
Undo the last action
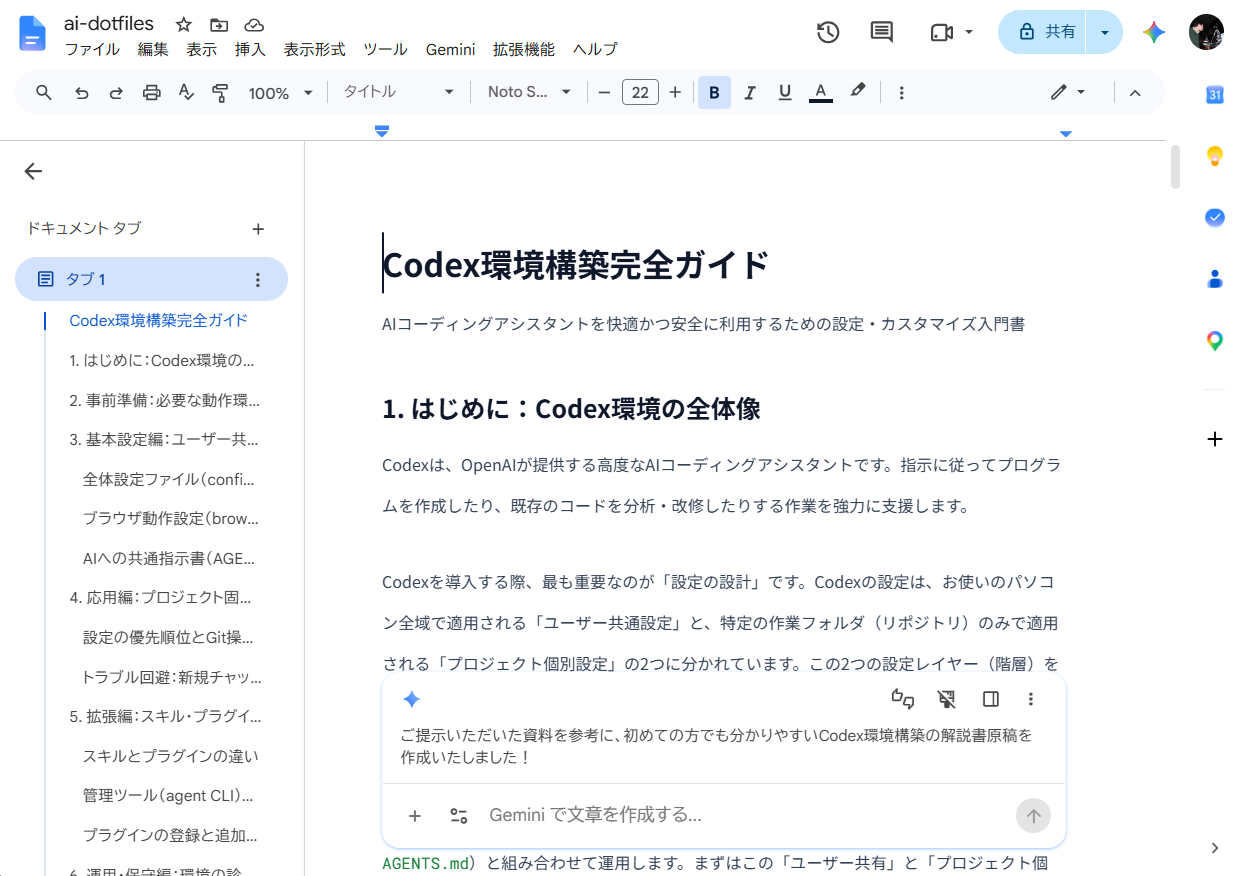click(x=82, y=92)
